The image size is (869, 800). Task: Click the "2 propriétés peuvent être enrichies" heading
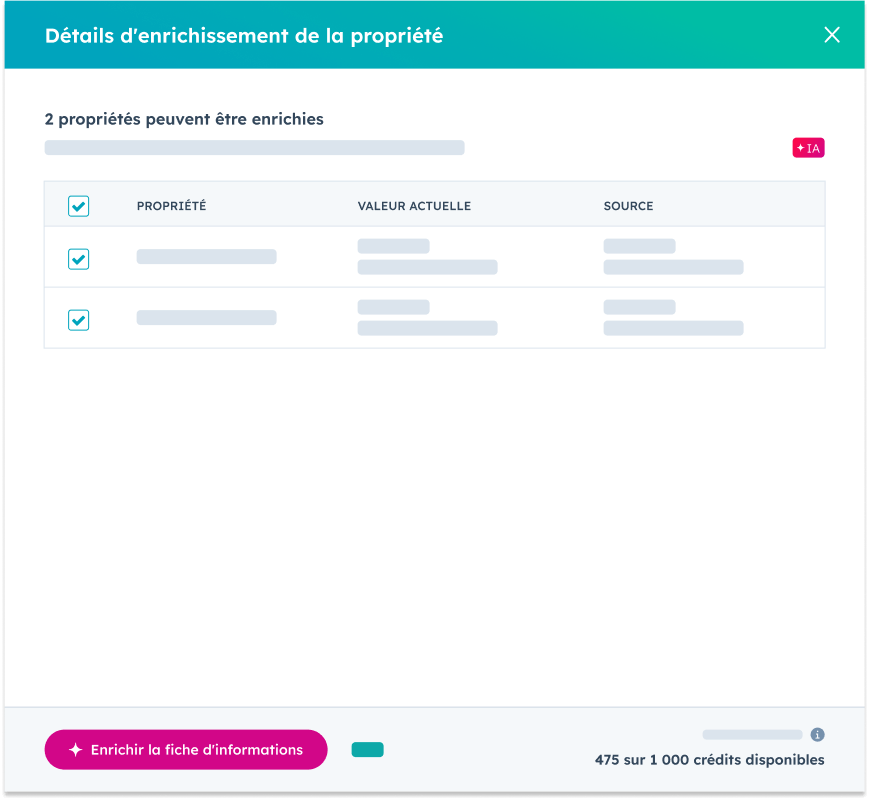184,119
